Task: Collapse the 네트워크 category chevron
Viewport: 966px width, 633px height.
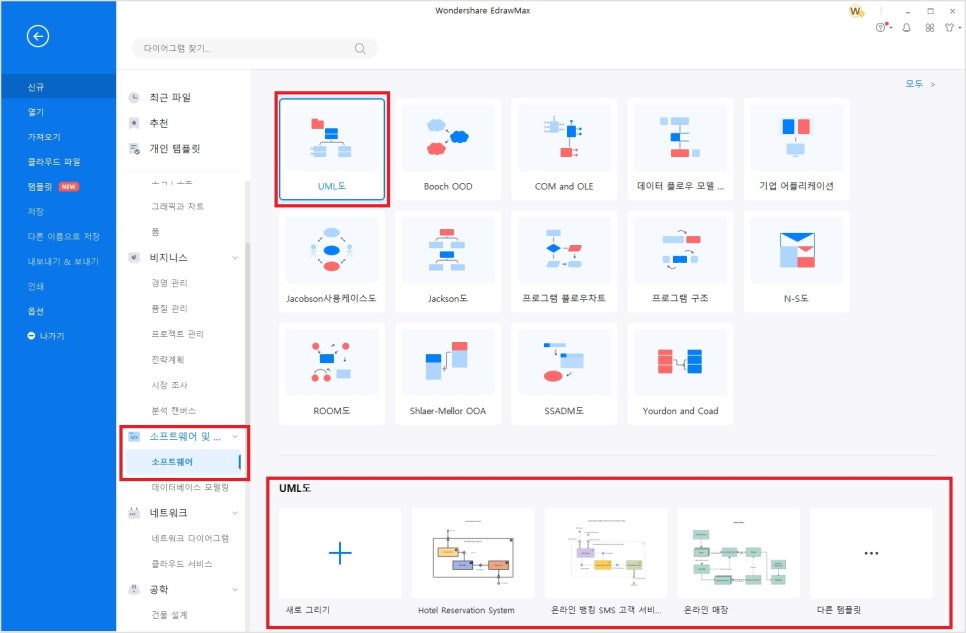Action: click(x=235, y=513)
